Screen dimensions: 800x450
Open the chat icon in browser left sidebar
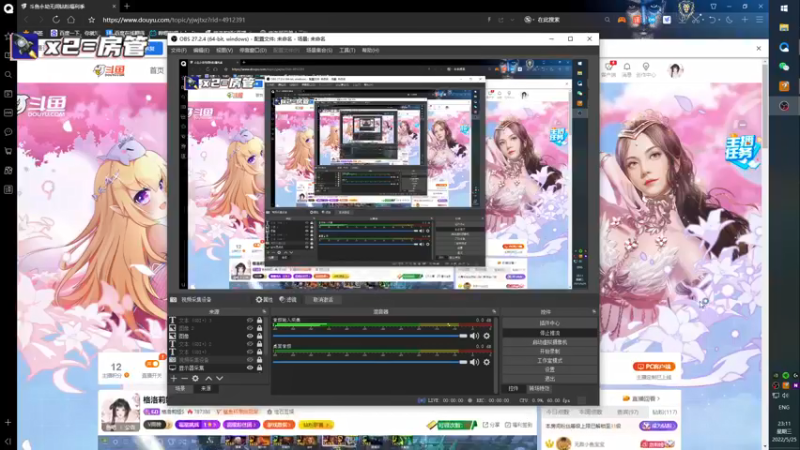[x=8, y=132]
